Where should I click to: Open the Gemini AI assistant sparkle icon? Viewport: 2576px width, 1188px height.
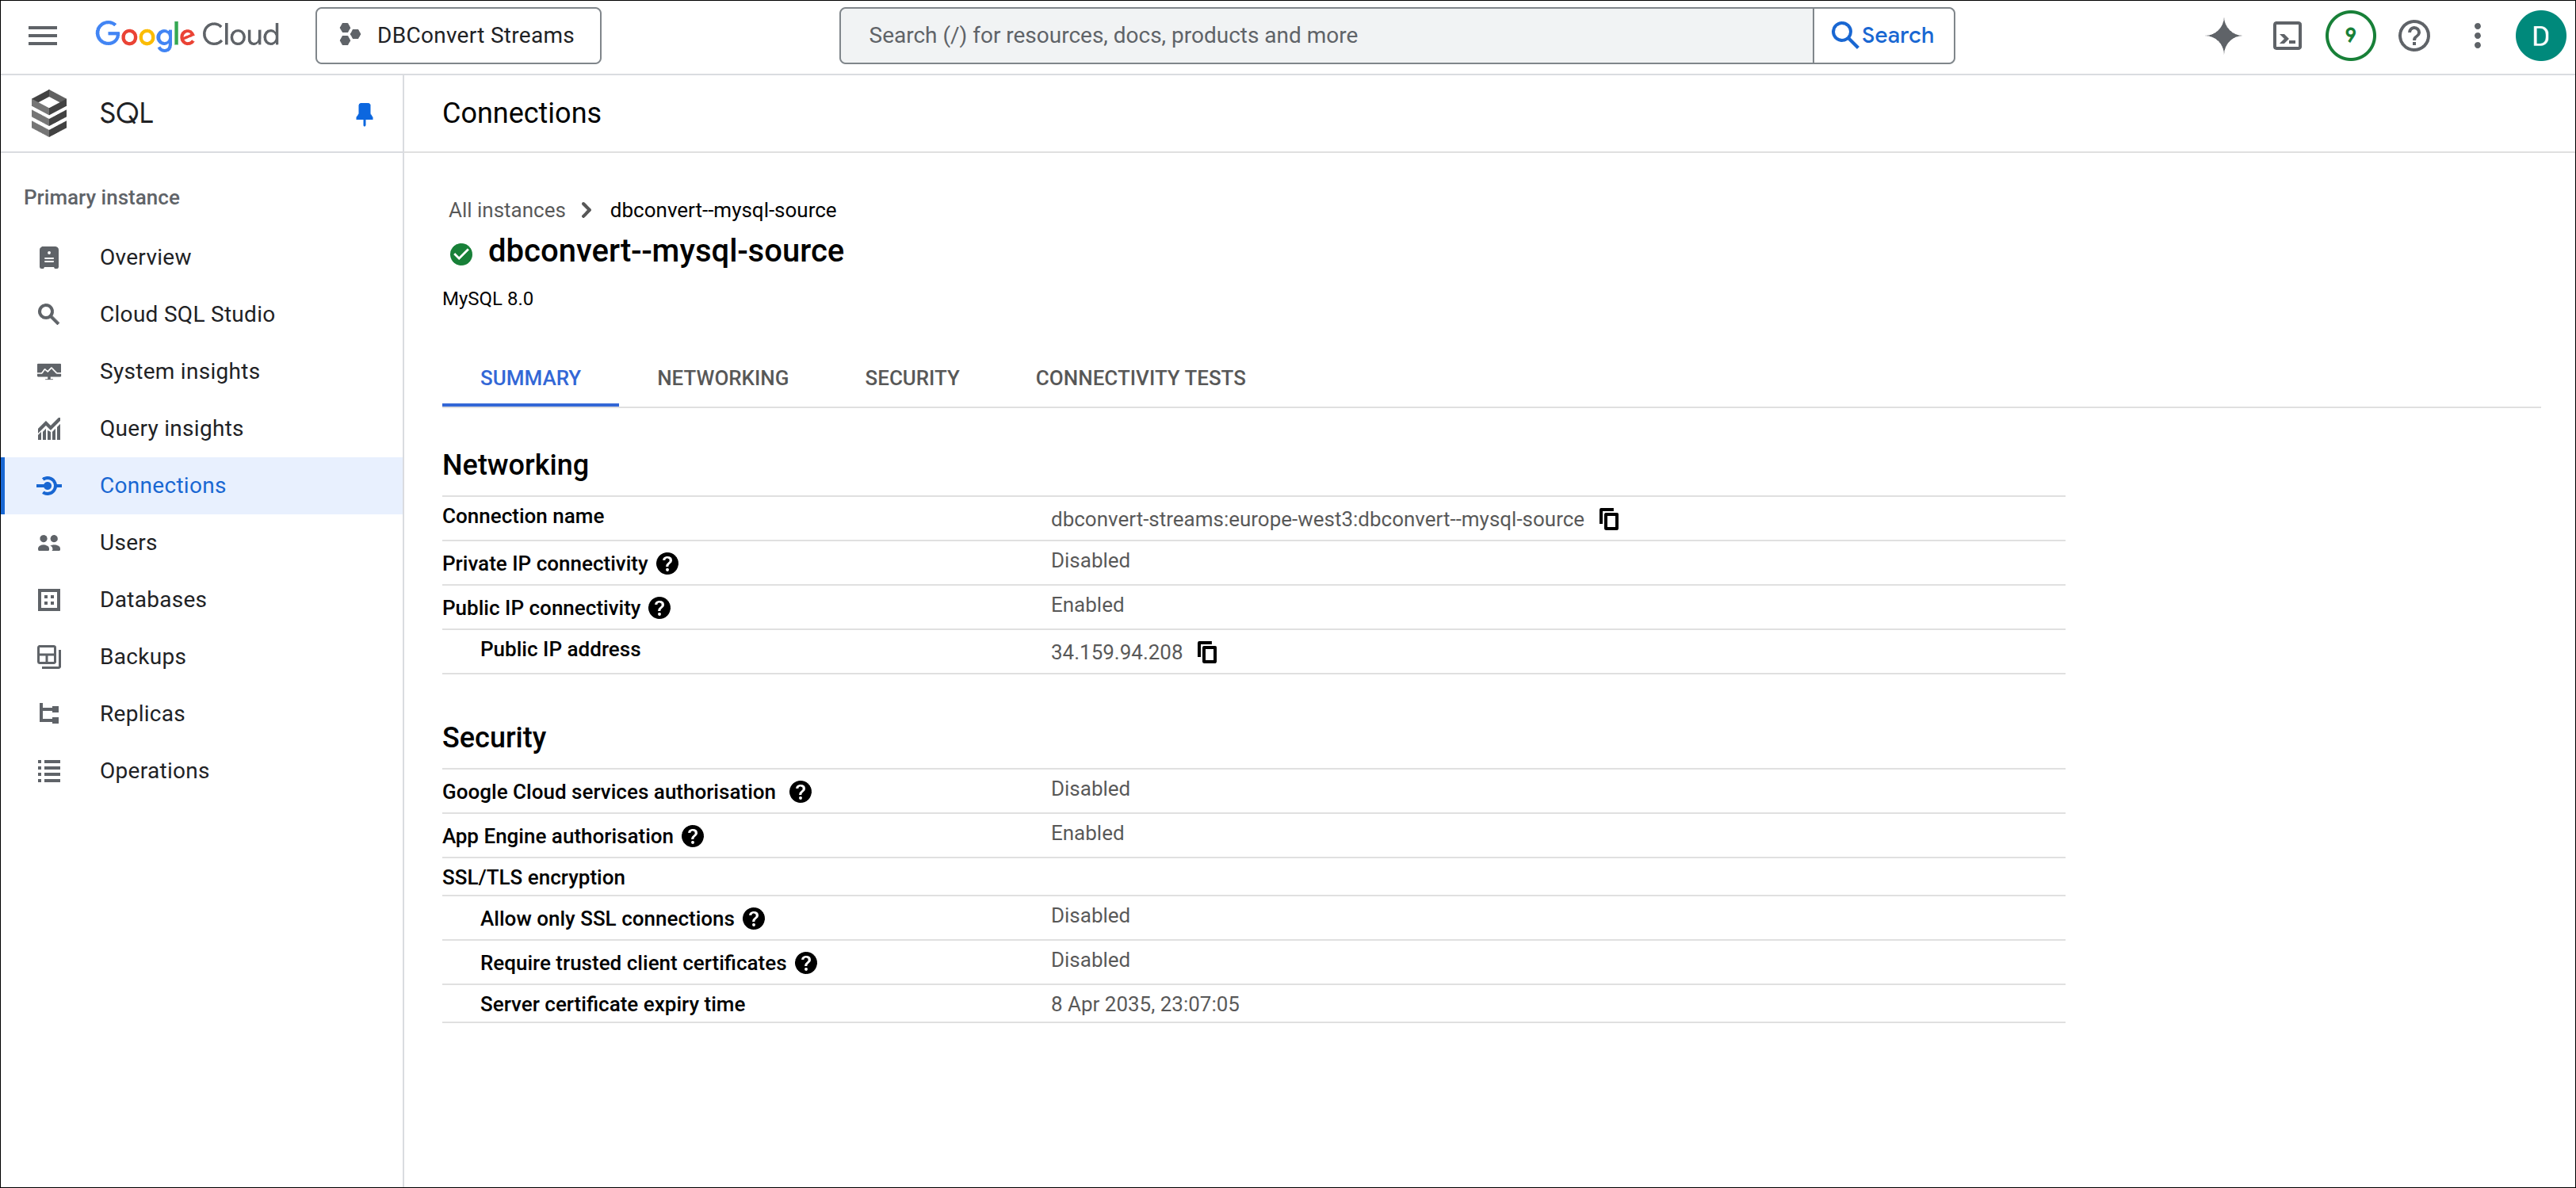click(2224, 36)
